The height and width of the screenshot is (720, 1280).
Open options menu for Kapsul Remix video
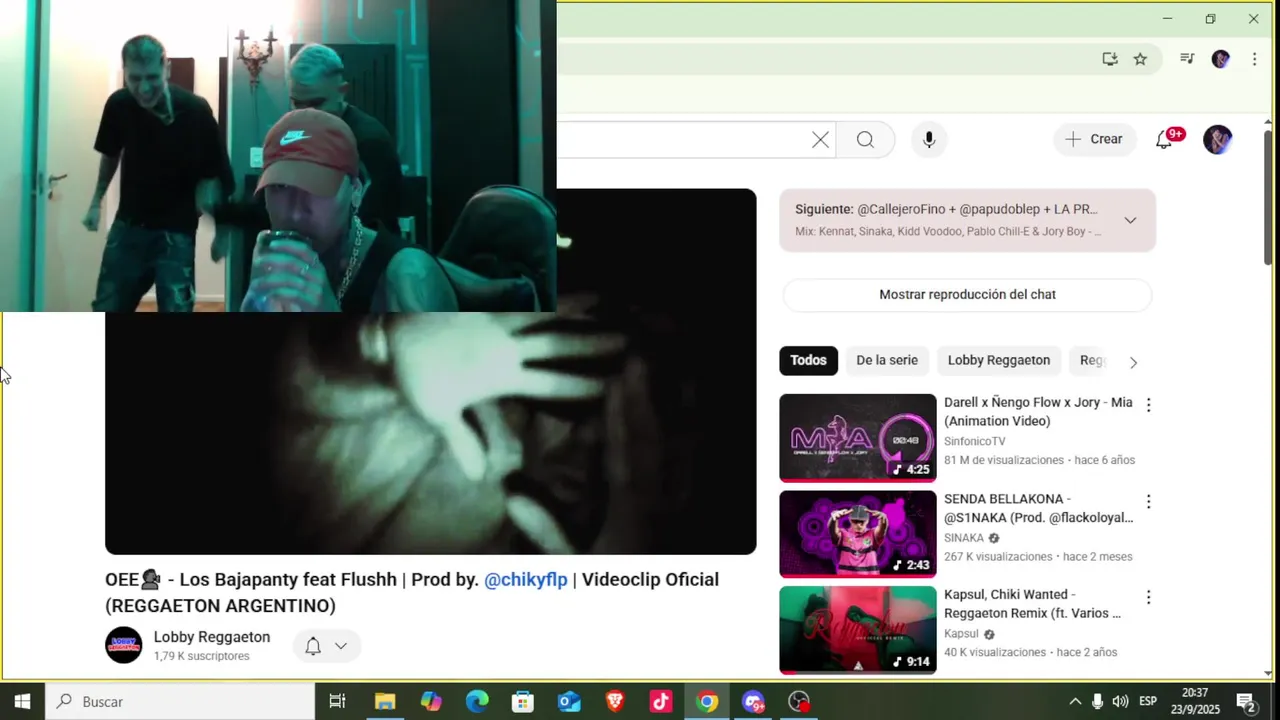(1148, 597)
